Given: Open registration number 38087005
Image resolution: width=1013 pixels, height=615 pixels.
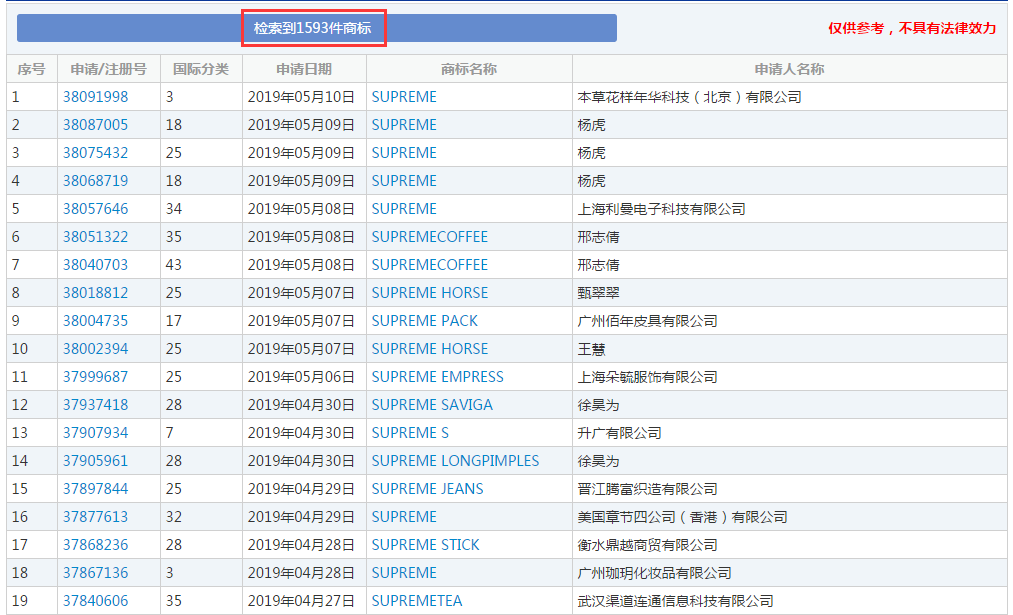Looking at the screenshot, I should pos(96,125).
